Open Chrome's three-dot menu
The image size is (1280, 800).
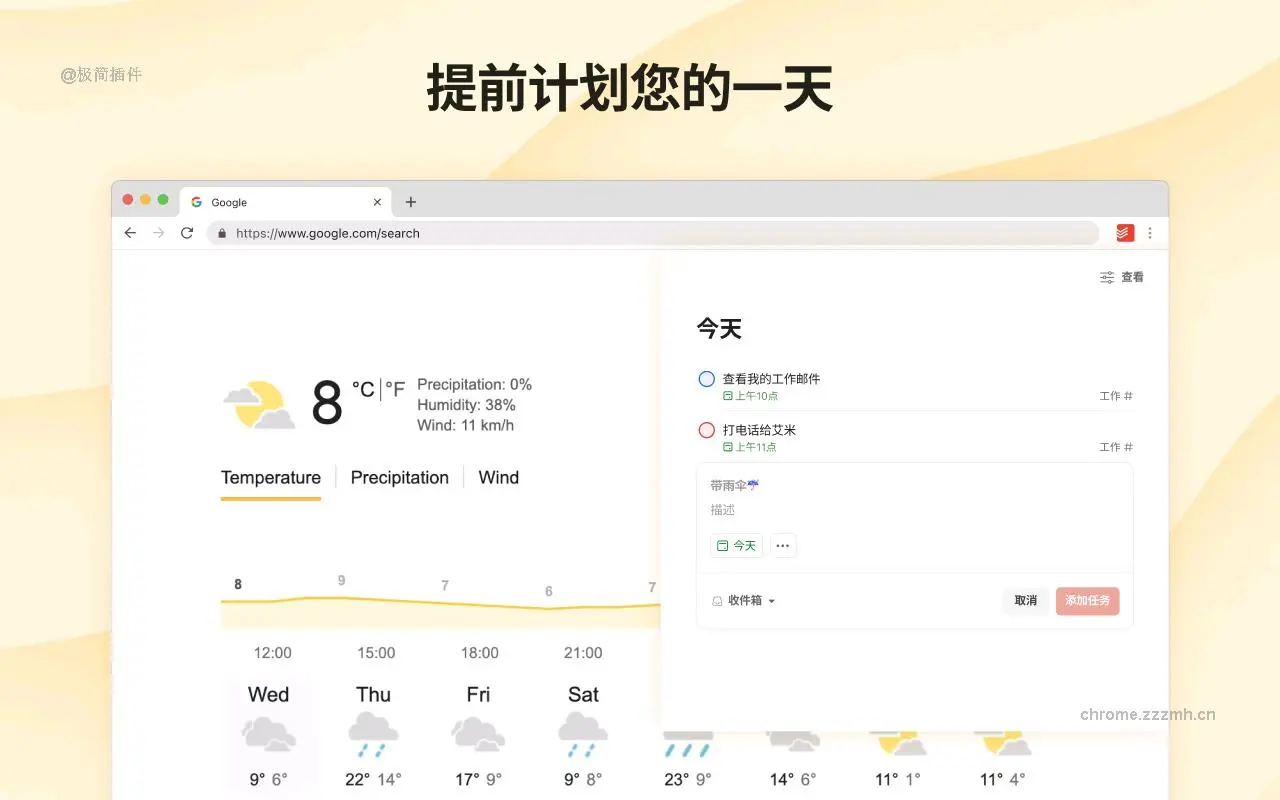click(x=1150, y=232)
